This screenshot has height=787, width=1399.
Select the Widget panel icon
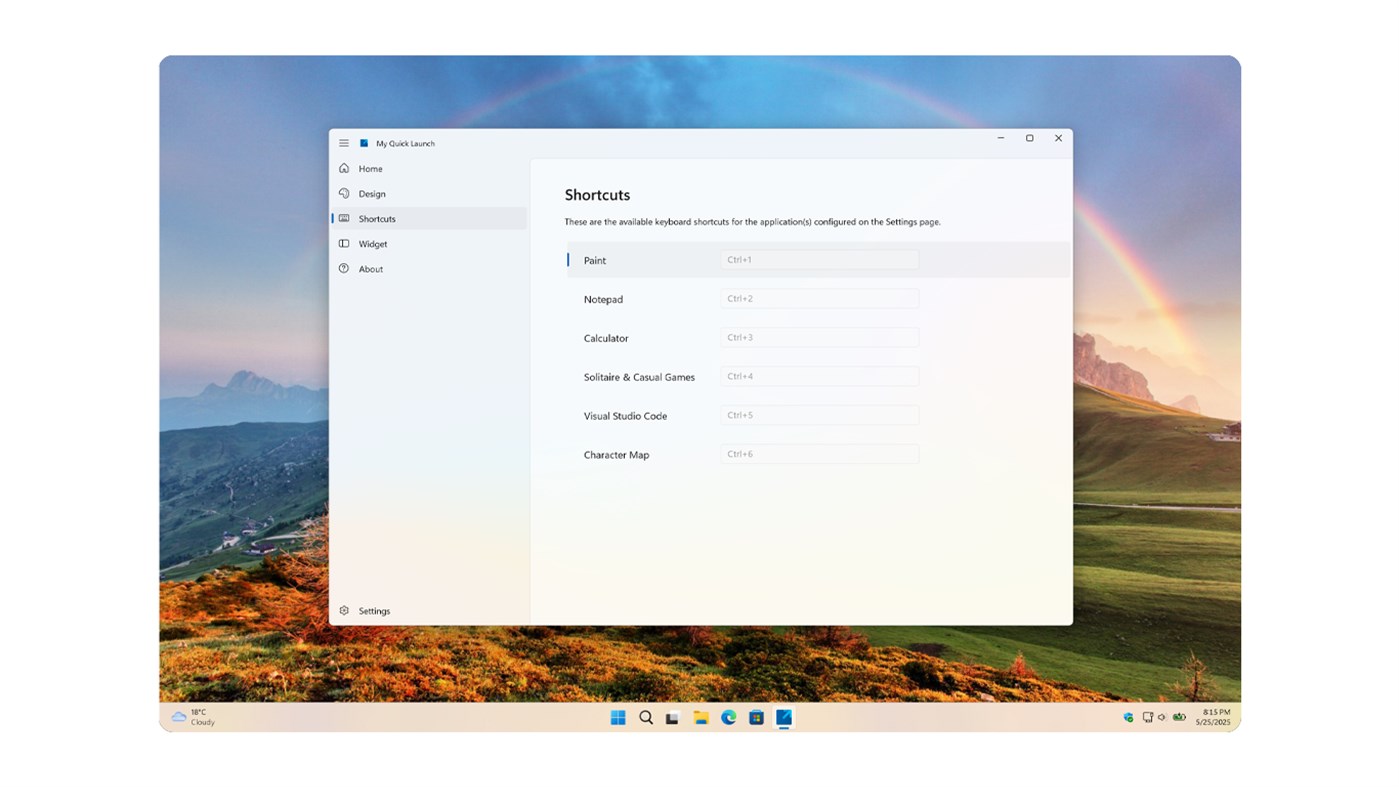click(343, 243)
